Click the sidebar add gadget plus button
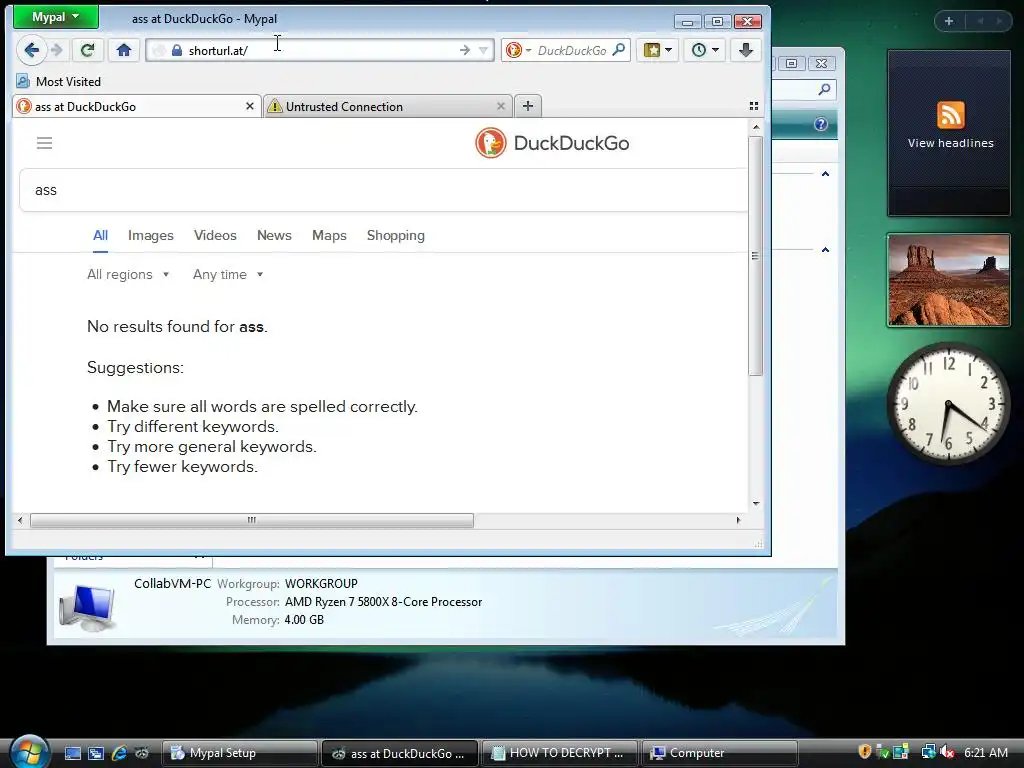Screen dimensions: 1024x768 tap(949, 21)
